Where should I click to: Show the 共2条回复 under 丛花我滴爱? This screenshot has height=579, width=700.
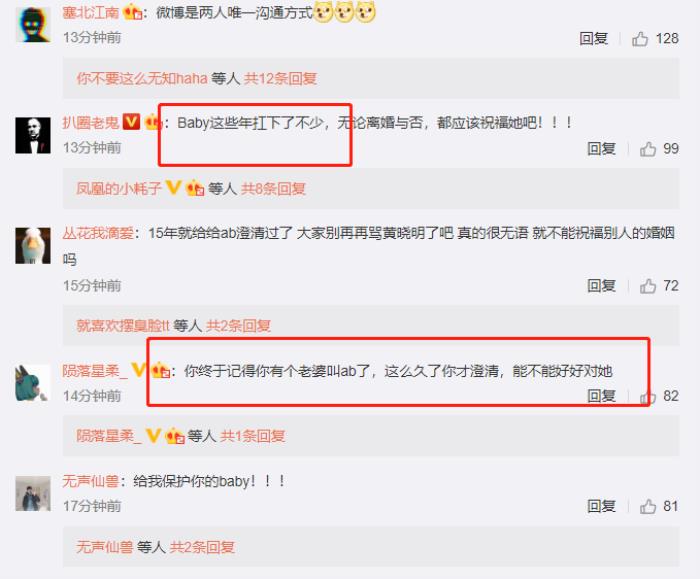[x=238, y=325]
